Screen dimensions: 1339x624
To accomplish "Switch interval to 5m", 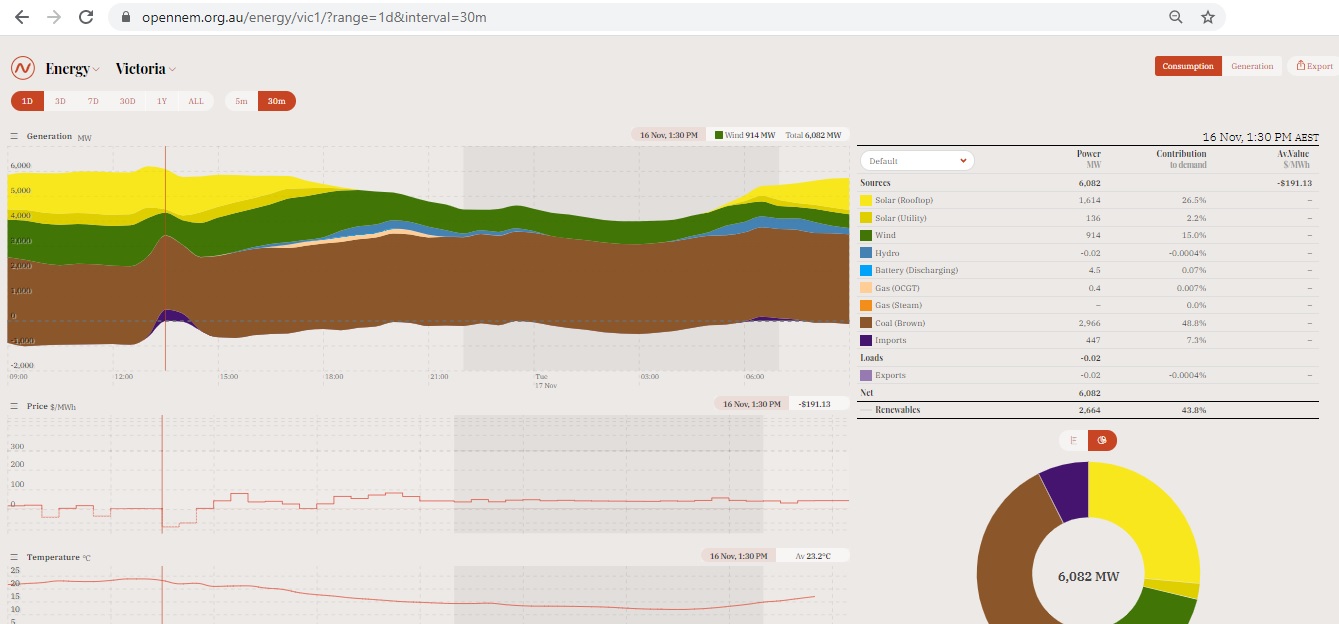I will [241, 101].
